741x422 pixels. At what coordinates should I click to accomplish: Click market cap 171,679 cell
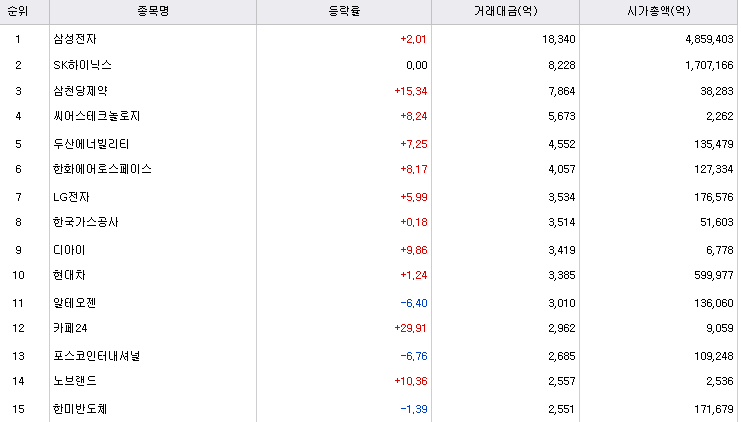714,408
